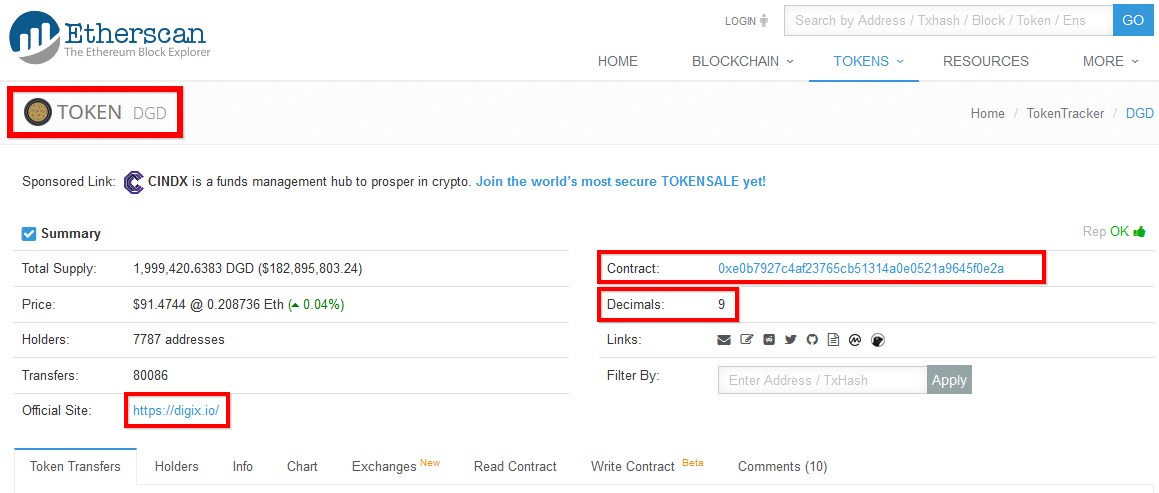Select the 7787 addresses holders value
The image size is (1159, 493).
179,340
